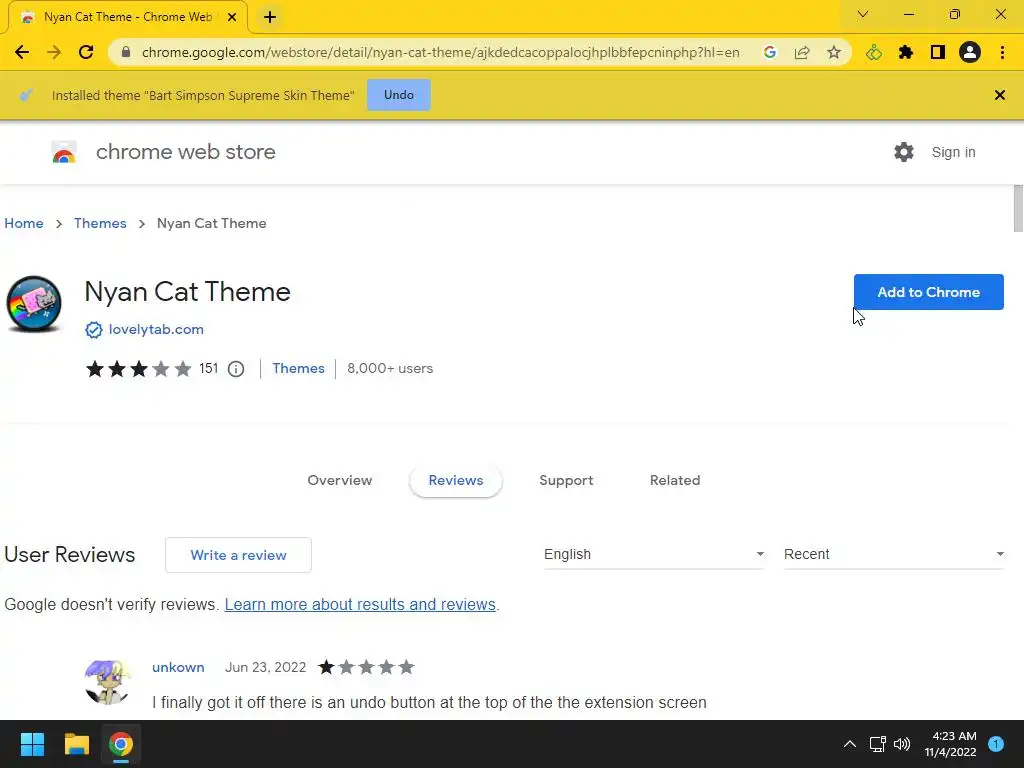Click the Chrome Web Store logo
The image size is (1024, 768).
[64, 152]
